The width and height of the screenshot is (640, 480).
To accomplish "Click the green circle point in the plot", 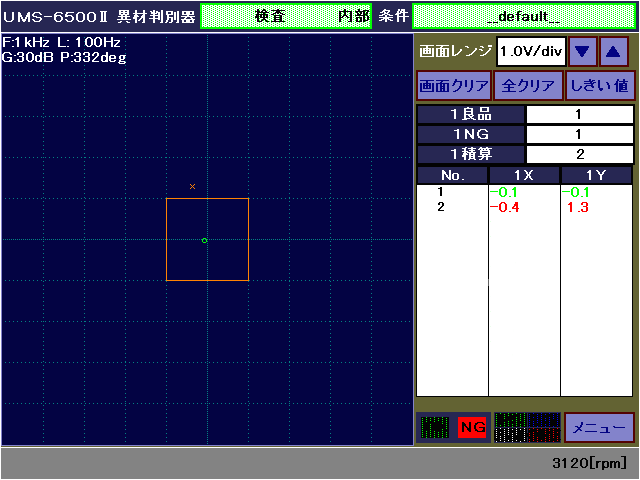I will click(x=204, y=240).
